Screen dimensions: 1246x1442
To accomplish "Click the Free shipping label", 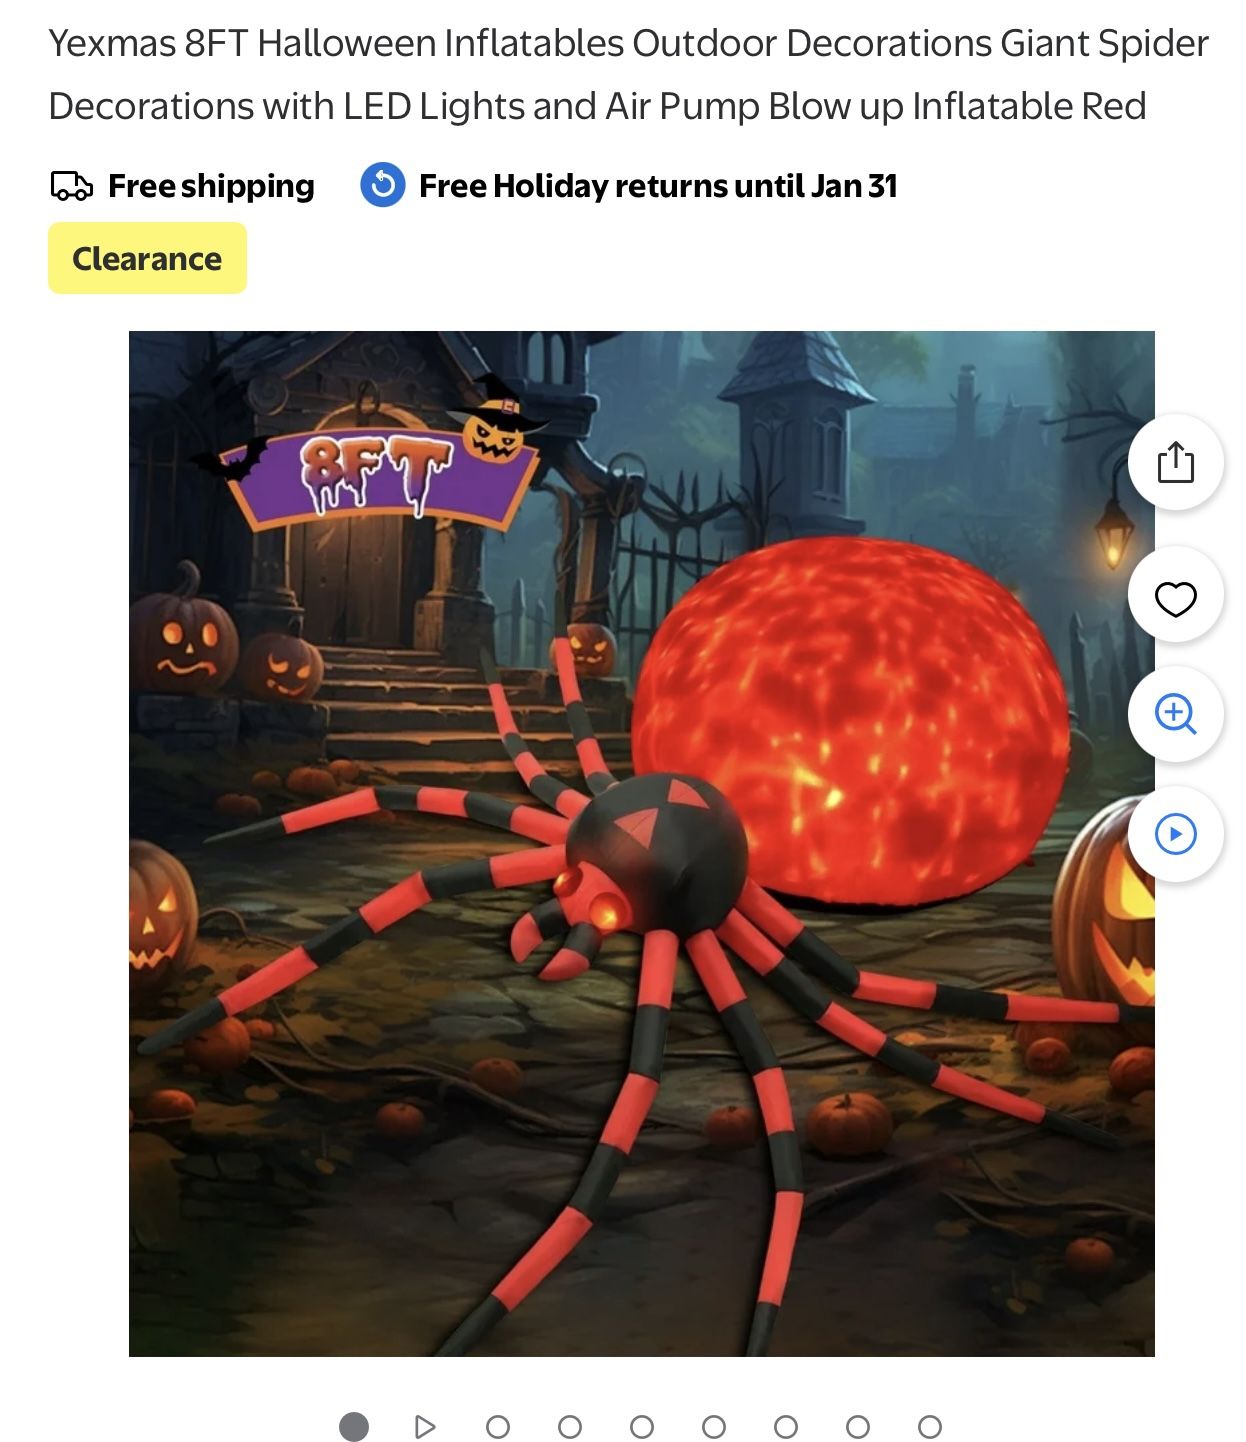I will (x=211, y=186).
